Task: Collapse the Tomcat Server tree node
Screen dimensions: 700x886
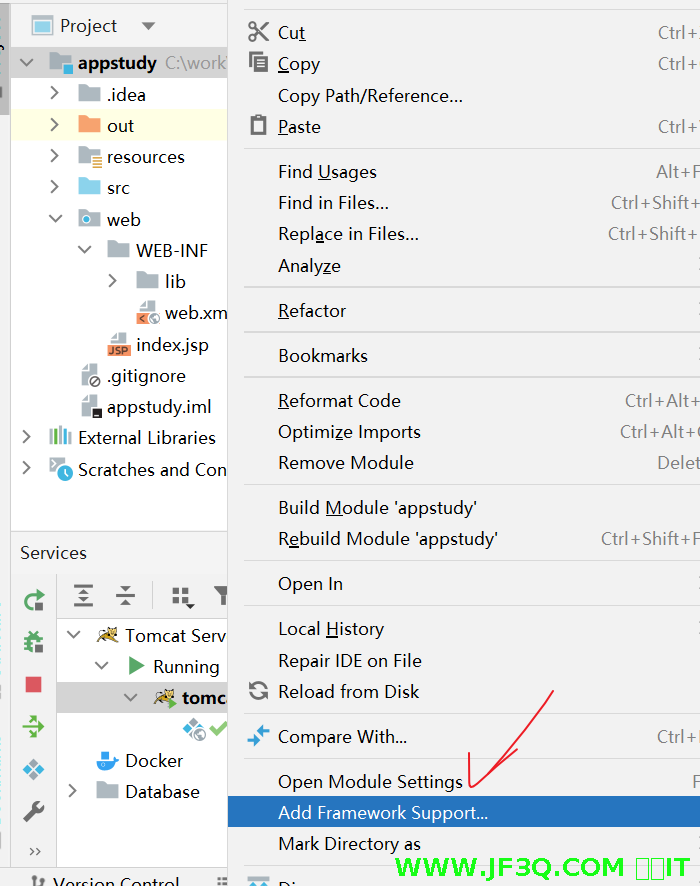Action: coord(72,635)
